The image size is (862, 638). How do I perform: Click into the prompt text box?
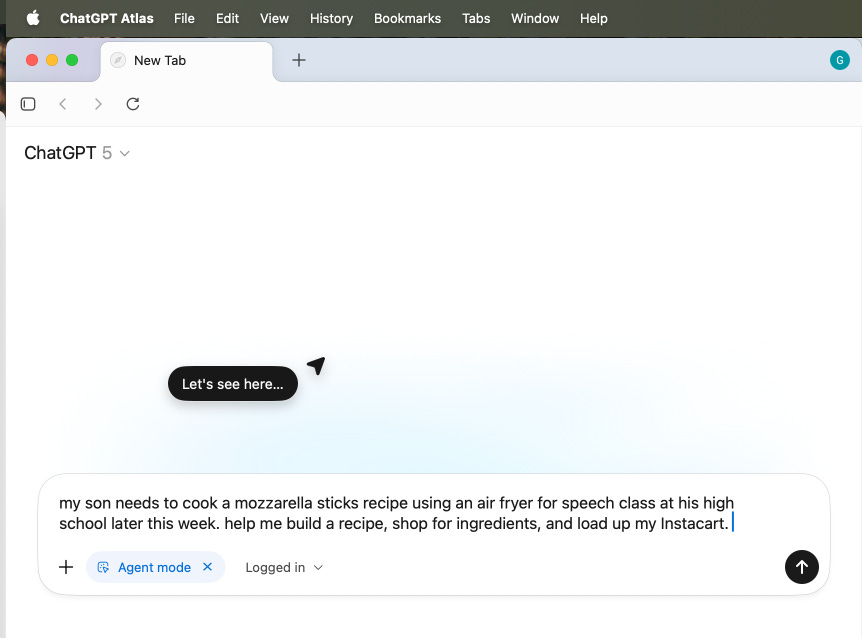396,513
